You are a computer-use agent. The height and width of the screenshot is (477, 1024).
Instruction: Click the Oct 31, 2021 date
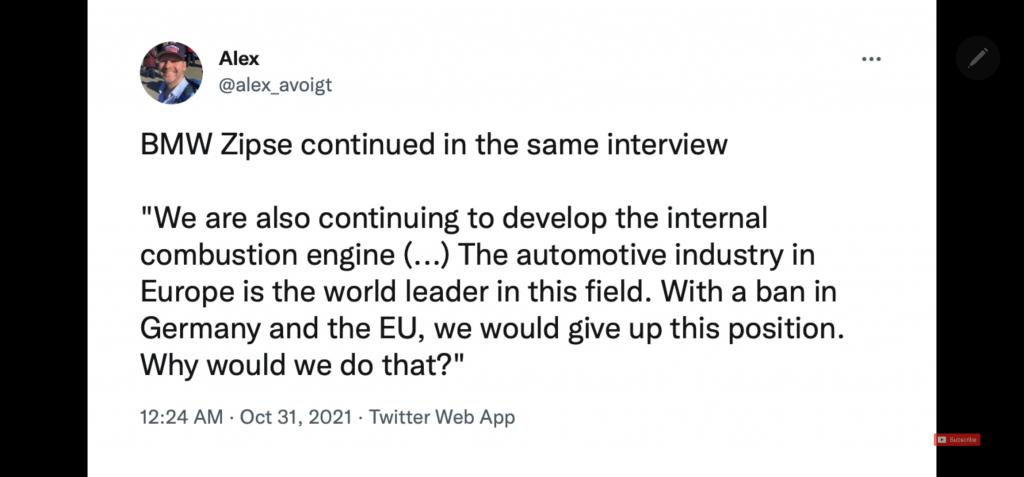[296, 417]
